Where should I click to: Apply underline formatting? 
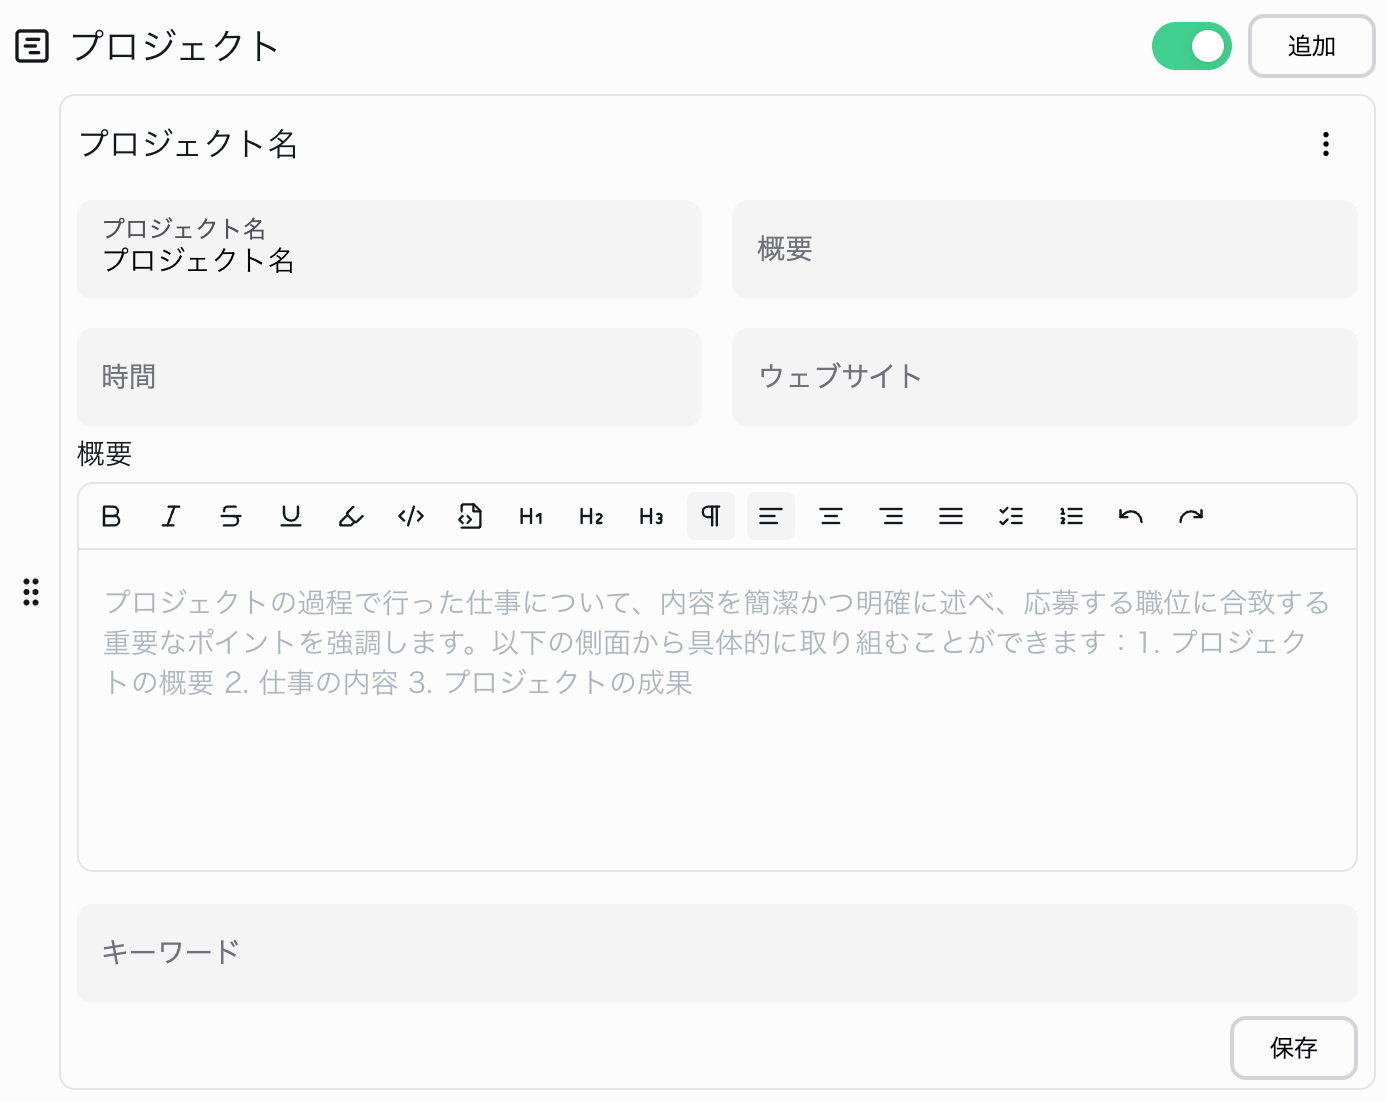pos(291,516)
